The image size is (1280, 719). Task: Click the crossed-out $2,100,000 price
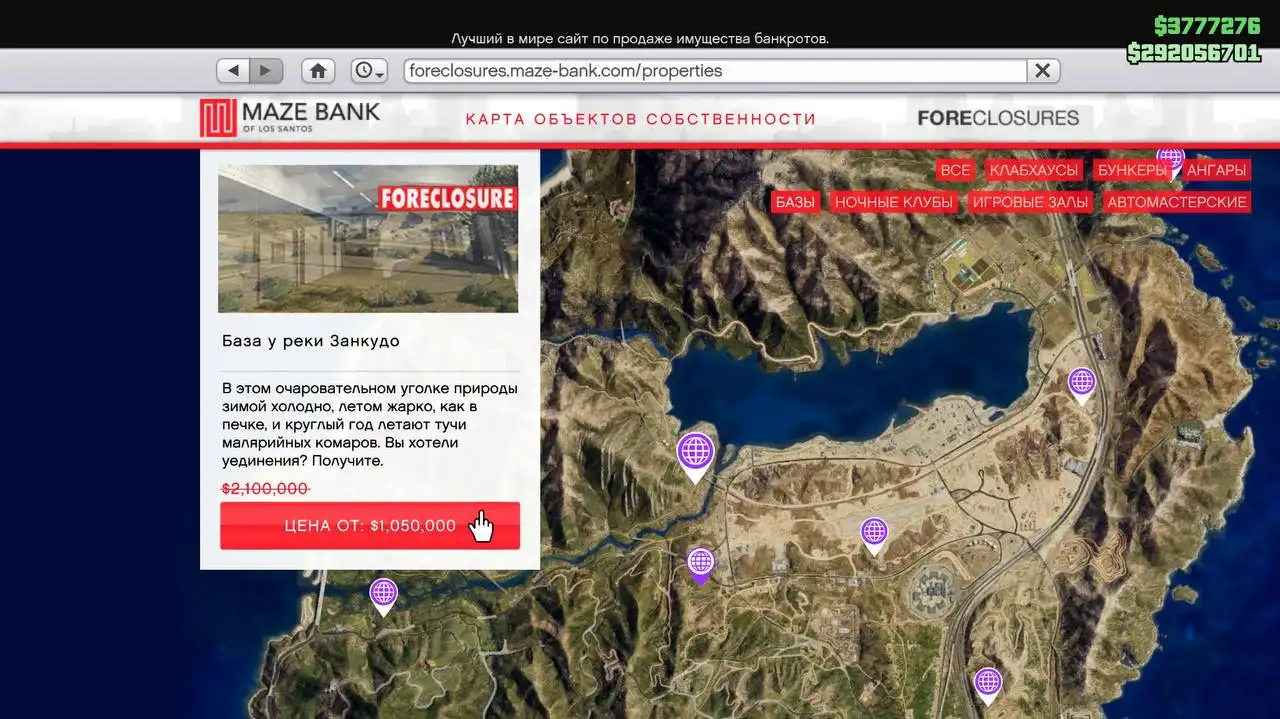coord(265,489)
